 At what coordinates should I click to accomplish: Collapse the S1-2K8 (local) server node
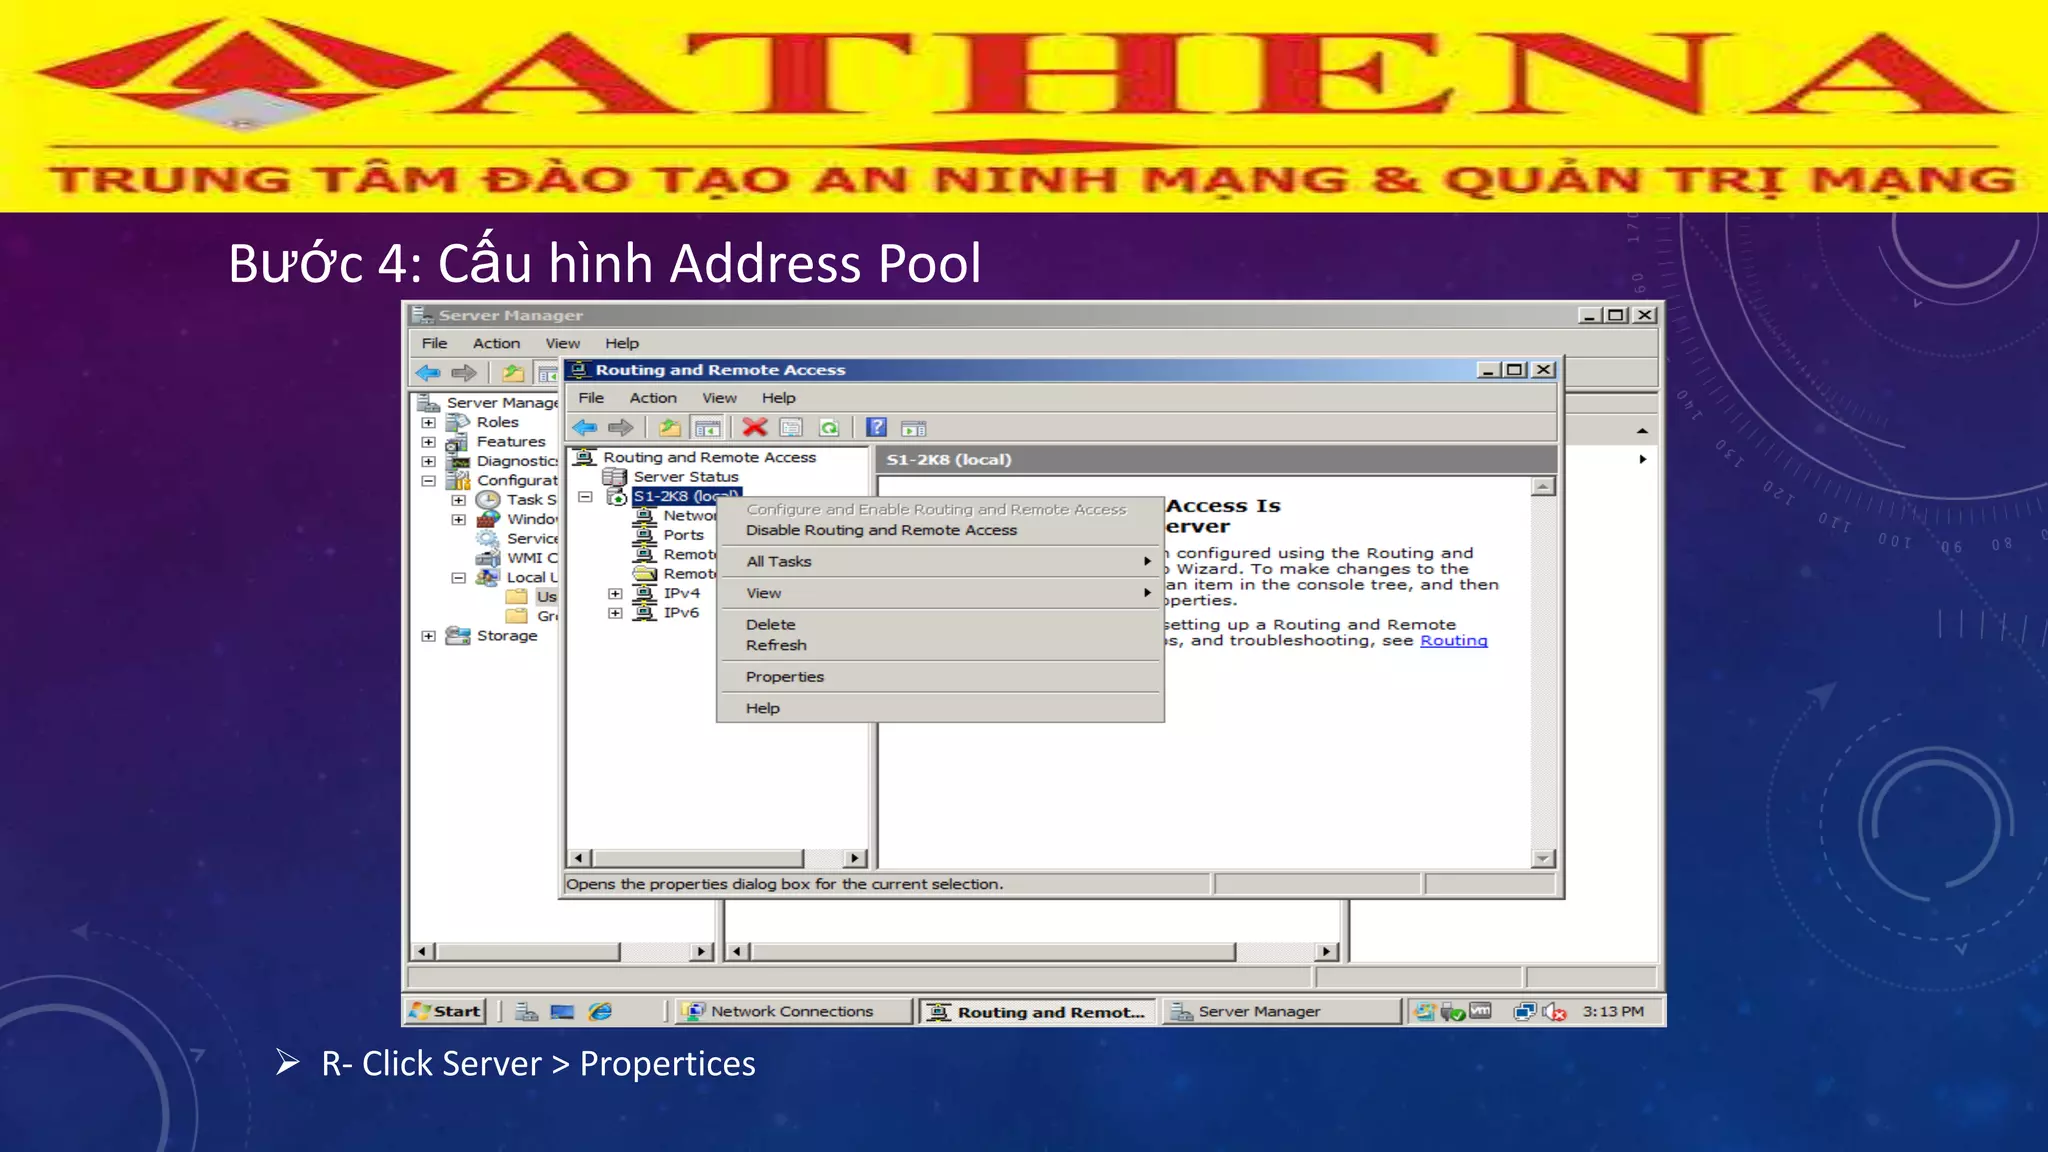coord(586,497)
